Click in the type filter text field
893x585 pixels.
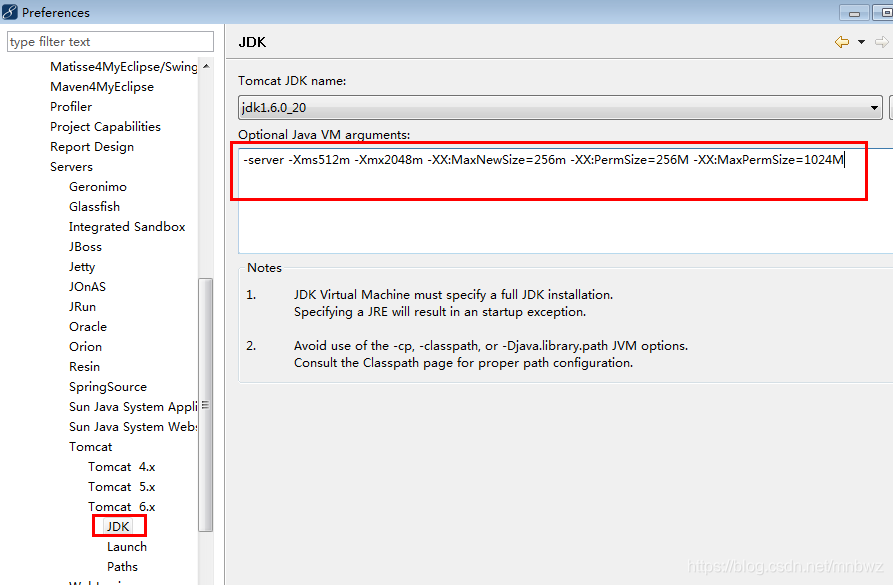coord(110,42)
